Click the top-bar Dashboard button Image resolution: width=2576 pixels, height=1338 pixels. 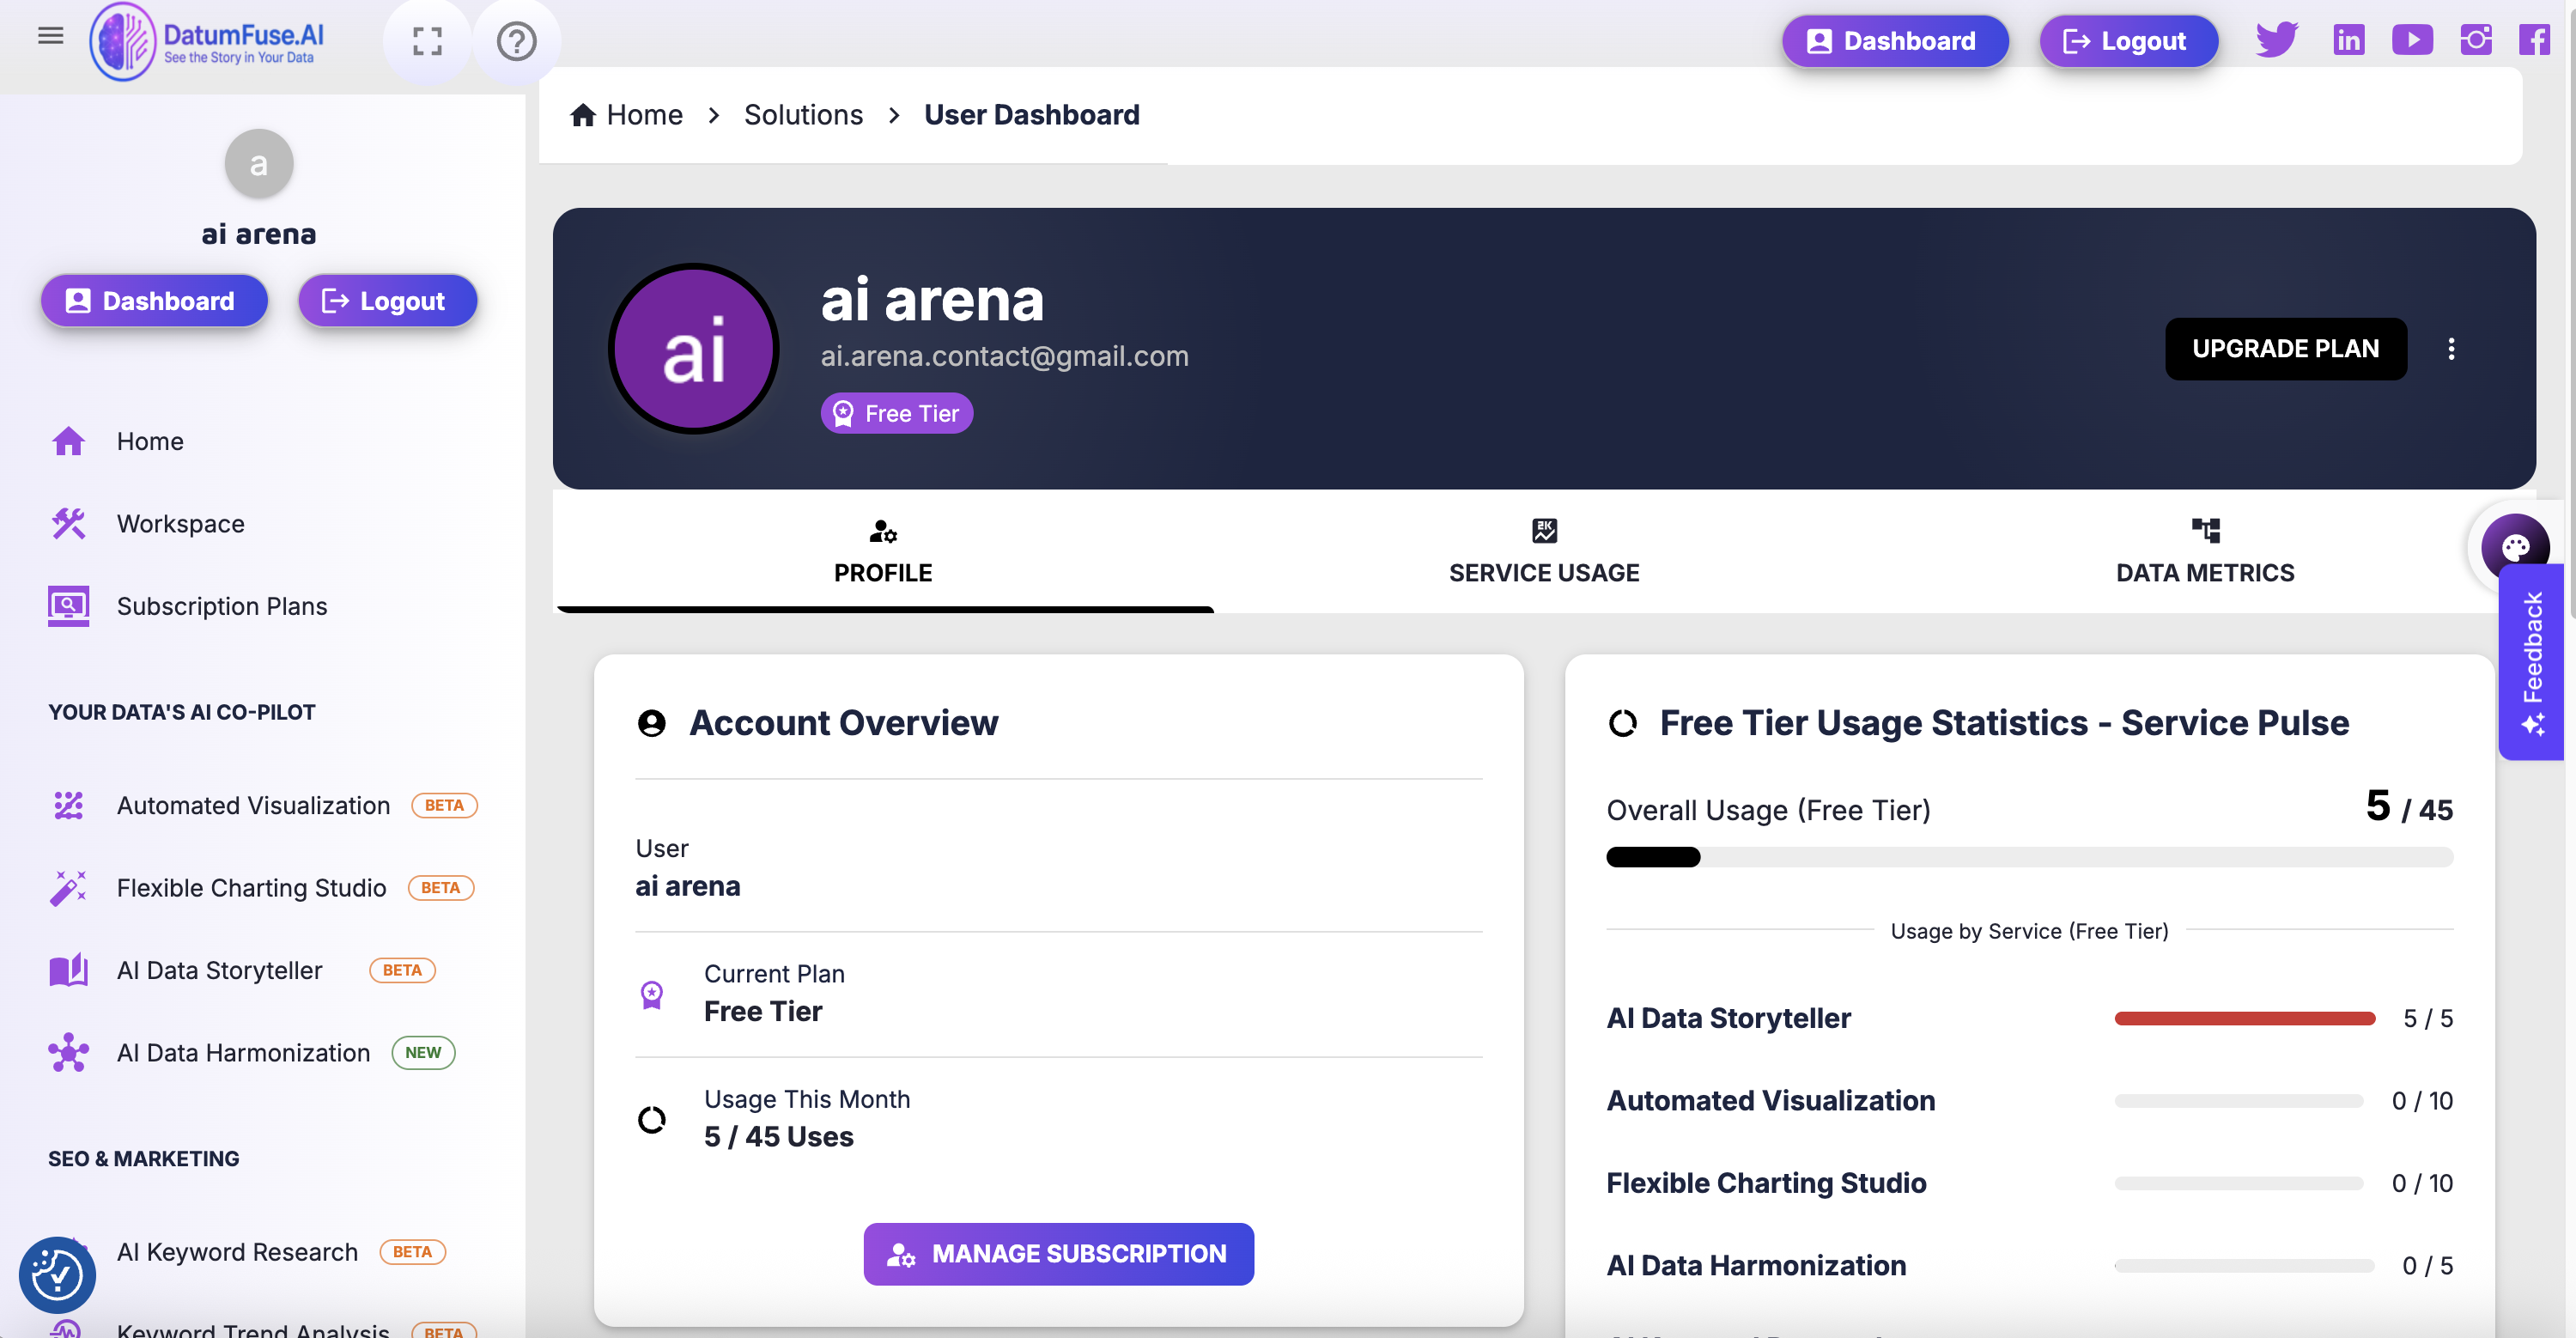click(x=1894, y=41)
